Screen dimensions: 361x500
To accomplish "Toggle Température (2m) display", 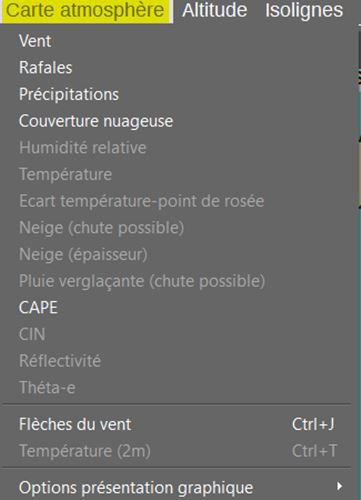I will (x=177, y=451).
